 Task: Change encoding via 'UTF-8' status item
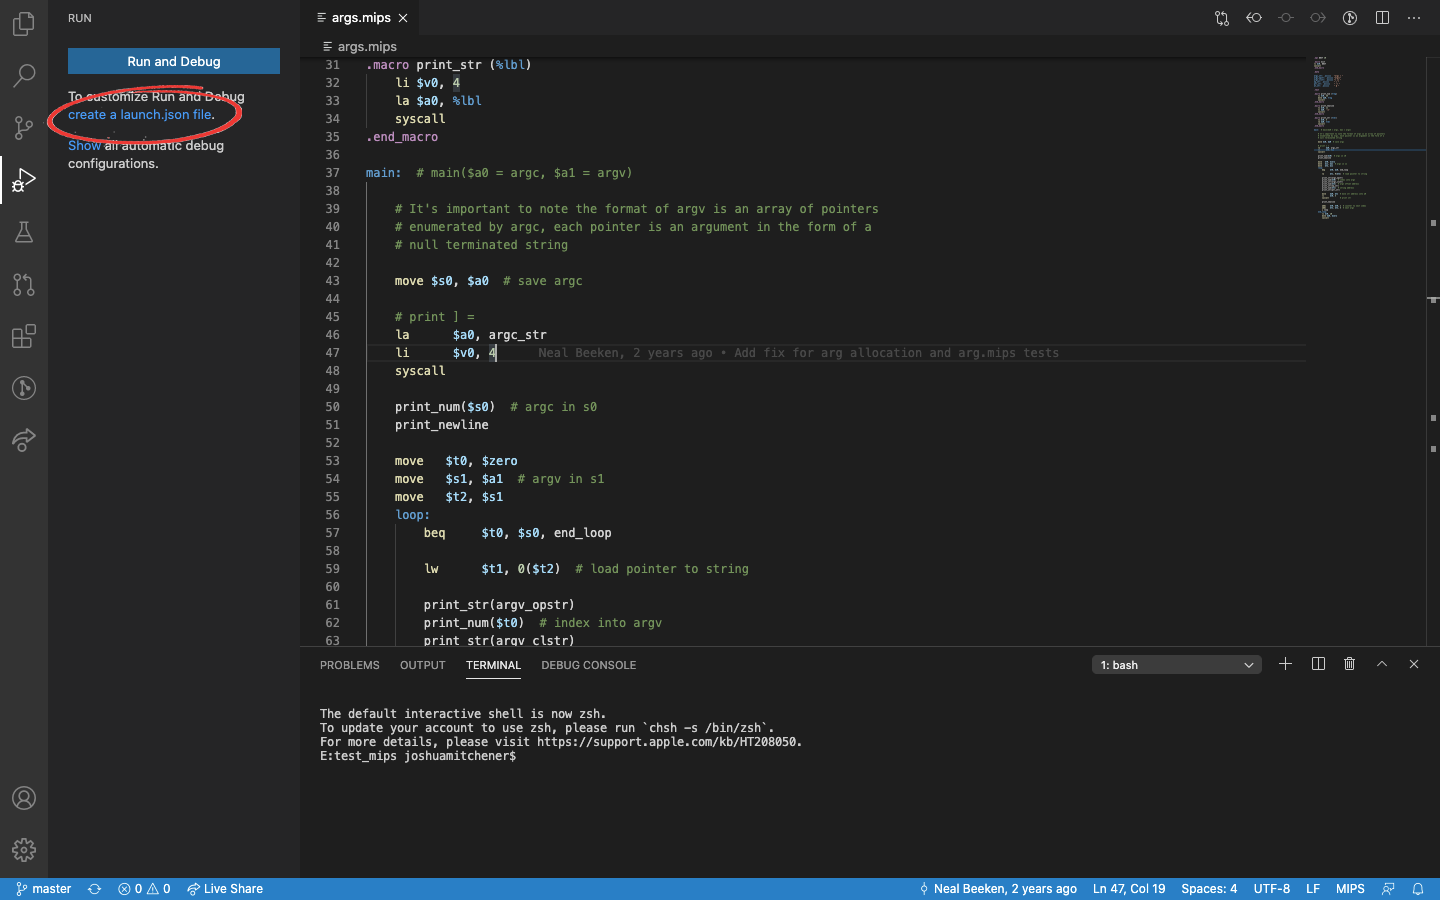(x=1272, y=889)
